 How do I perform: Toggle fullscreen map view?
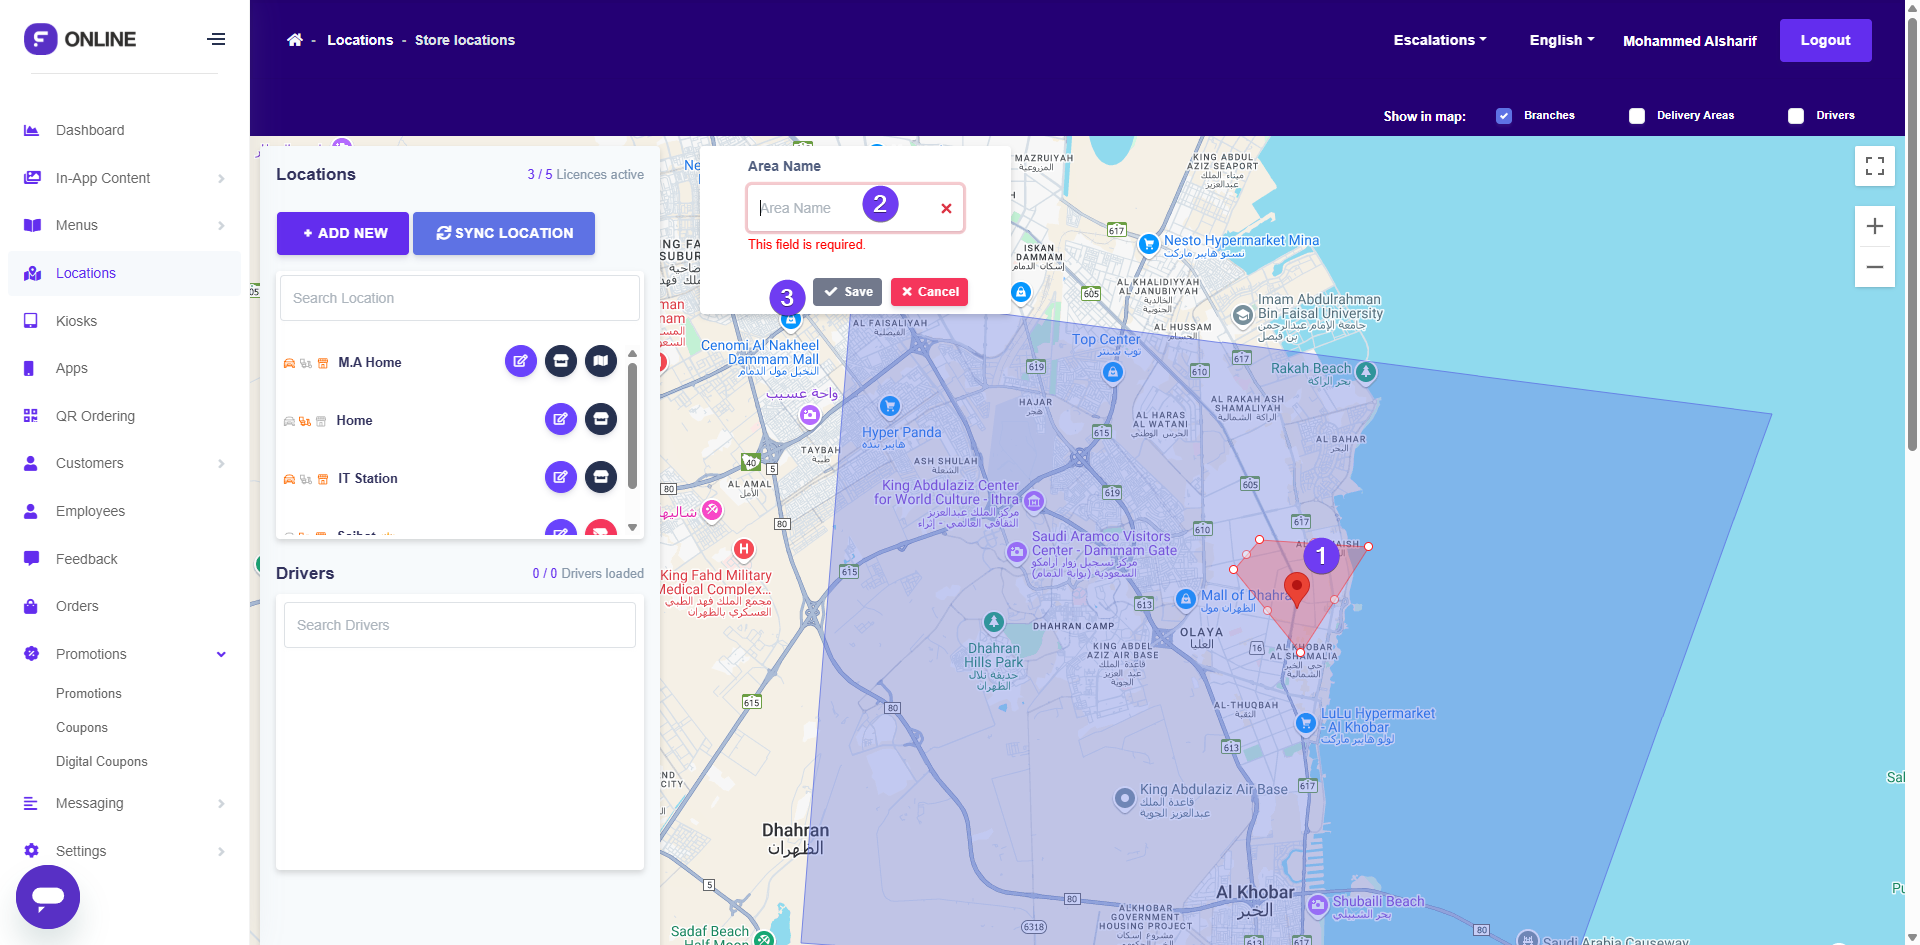[x=1875, y=166]
